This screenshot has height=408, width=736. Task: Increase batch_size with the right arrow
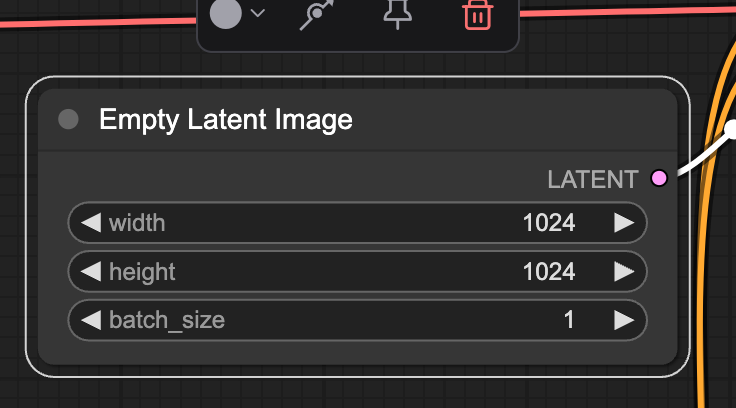[x=624, y=320]
